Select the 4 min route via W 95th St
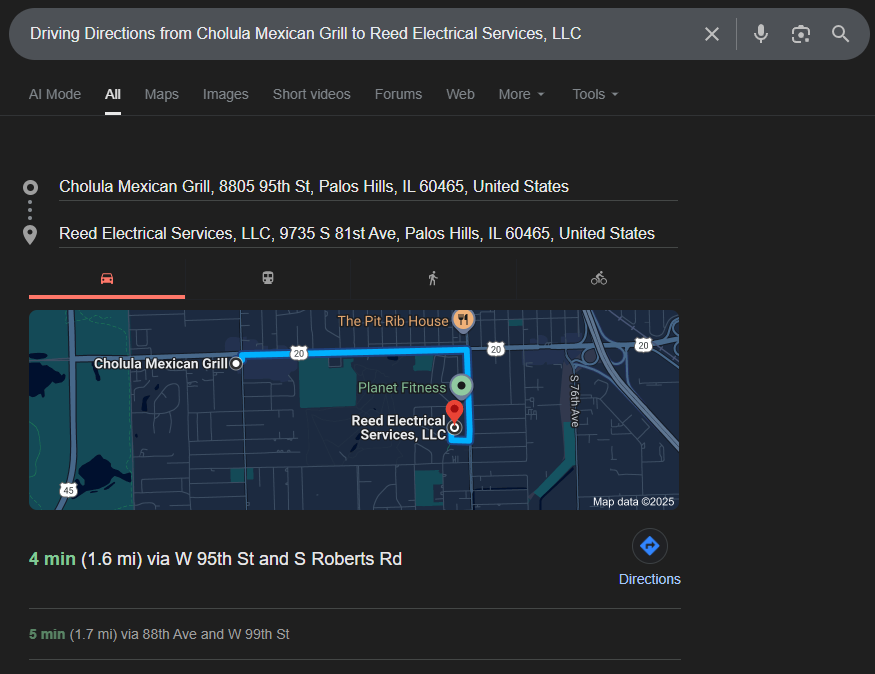Image resolution: width=875 pixels, height=674 pixels. [x=215, y=559]
